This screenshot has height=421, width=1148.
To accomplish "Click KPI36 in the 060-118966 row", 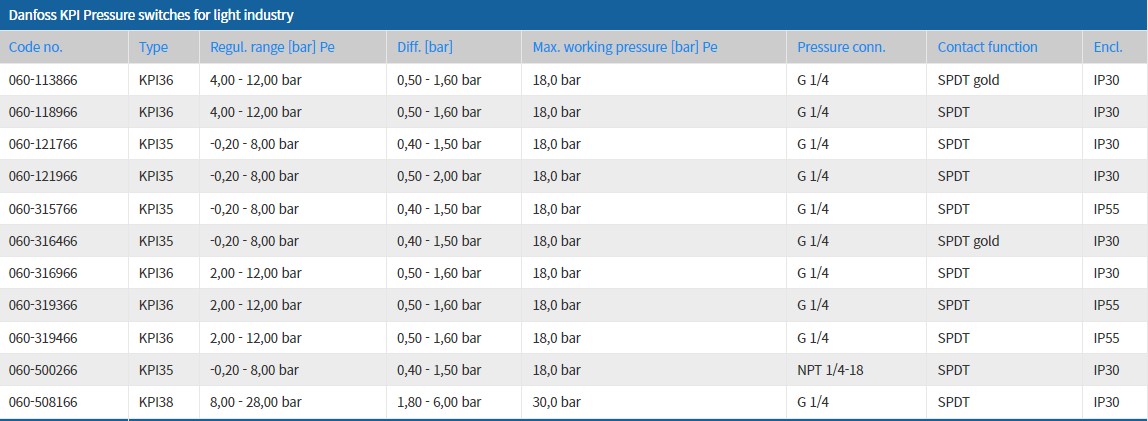I will click(156, 112).
